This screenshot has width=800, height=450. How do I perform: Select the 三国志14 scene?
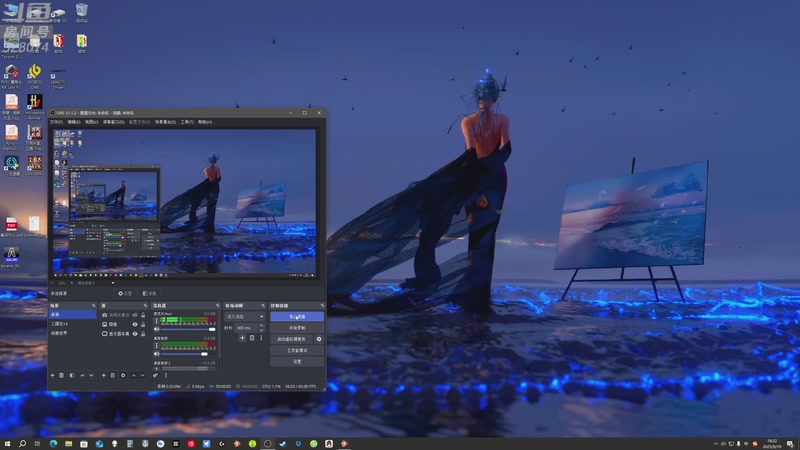pyautogui.click(x=72, y=324)
